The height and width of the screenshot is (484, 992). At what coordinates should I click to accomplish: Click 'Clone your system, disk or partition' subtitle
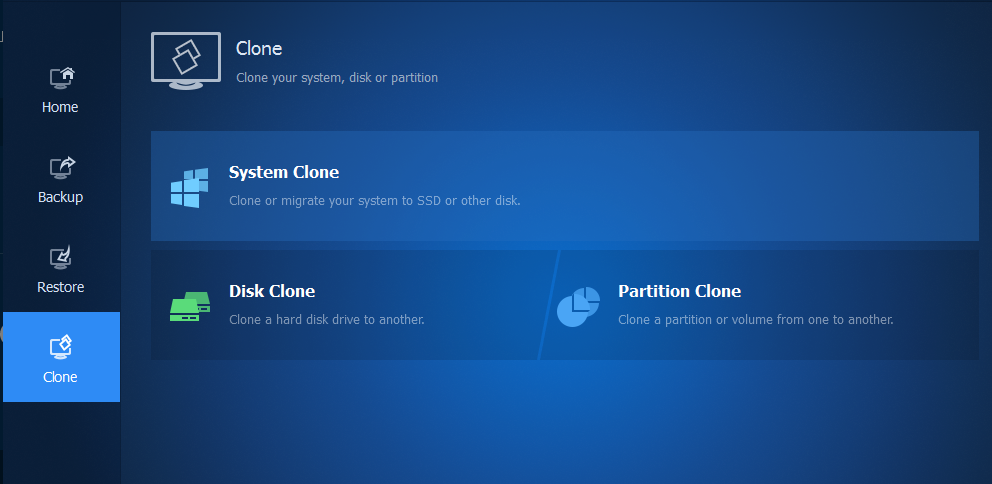(x=337, y=77)
